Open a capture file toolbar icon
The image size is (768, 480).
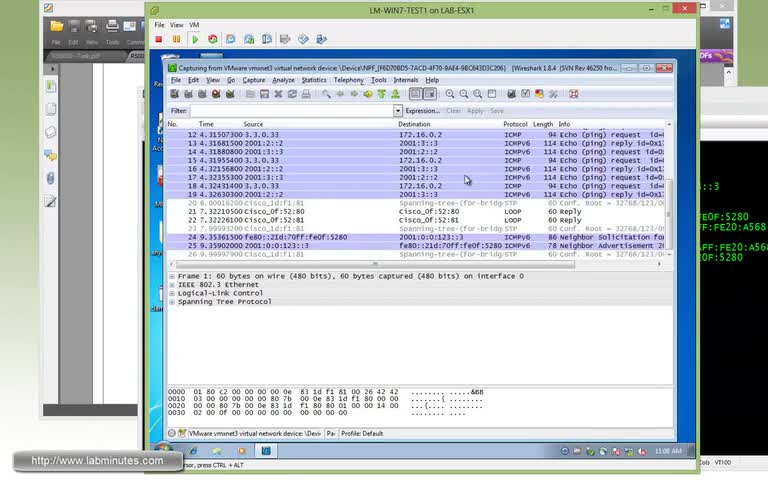point(250,94)
